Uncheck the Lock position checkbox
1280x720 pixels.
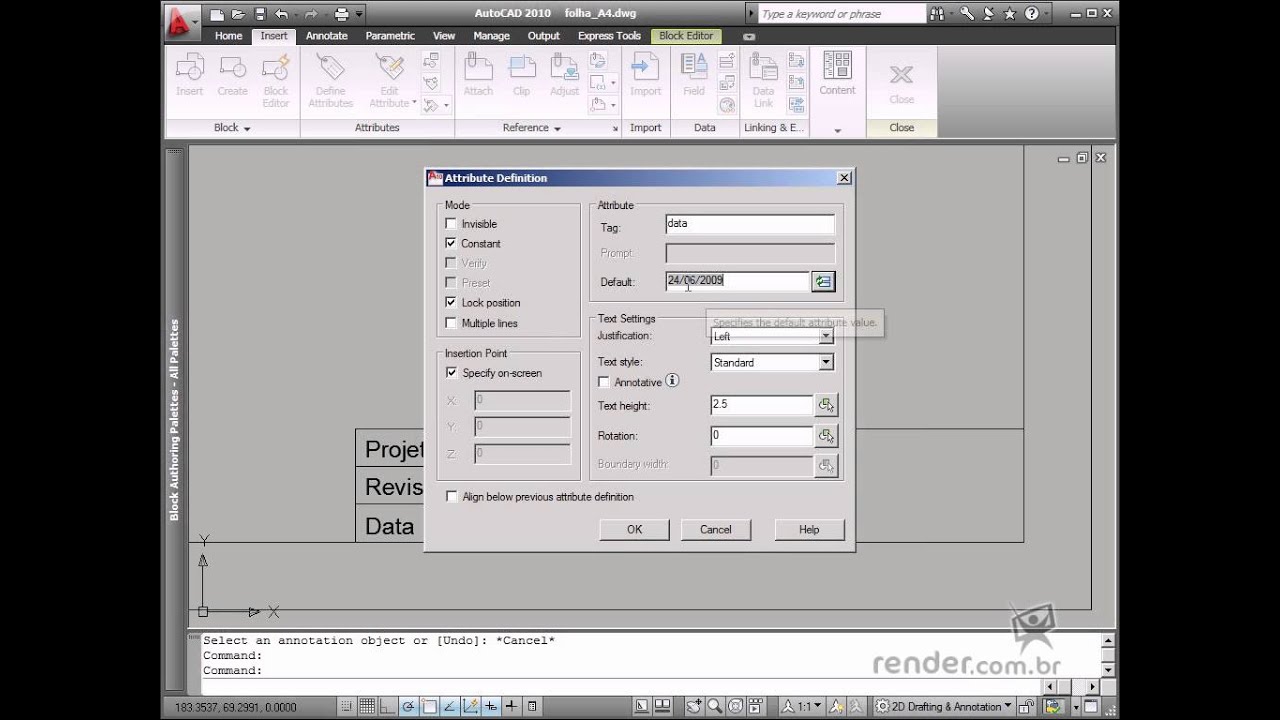(451, 302)
